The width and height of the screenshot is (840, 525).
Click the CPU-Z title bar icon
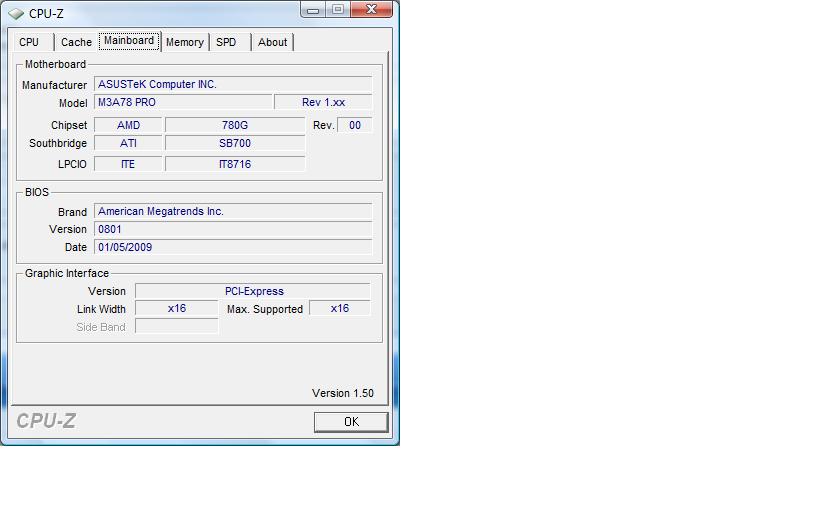click(16, 13)
